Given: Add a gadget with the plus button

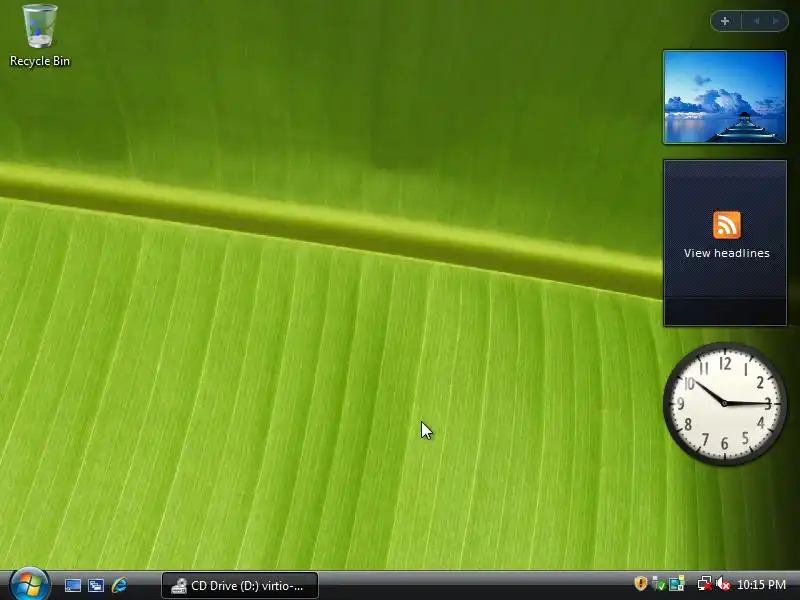Looking at the screenshot, I should click(x=725, y=21).
